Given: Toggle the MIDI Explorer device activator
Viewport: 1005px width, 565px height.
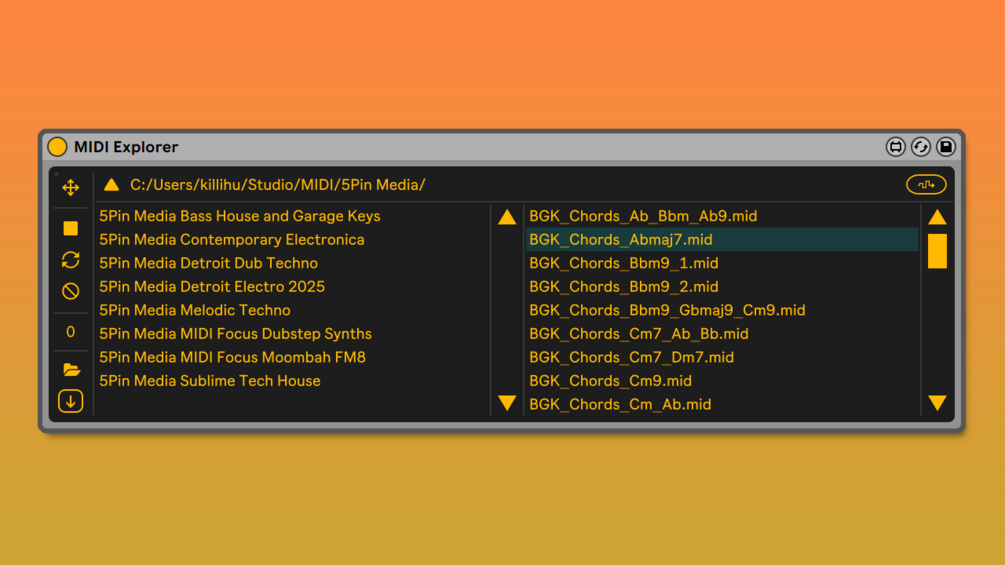Looking at the screenshot, I should (x=57, y=147).
